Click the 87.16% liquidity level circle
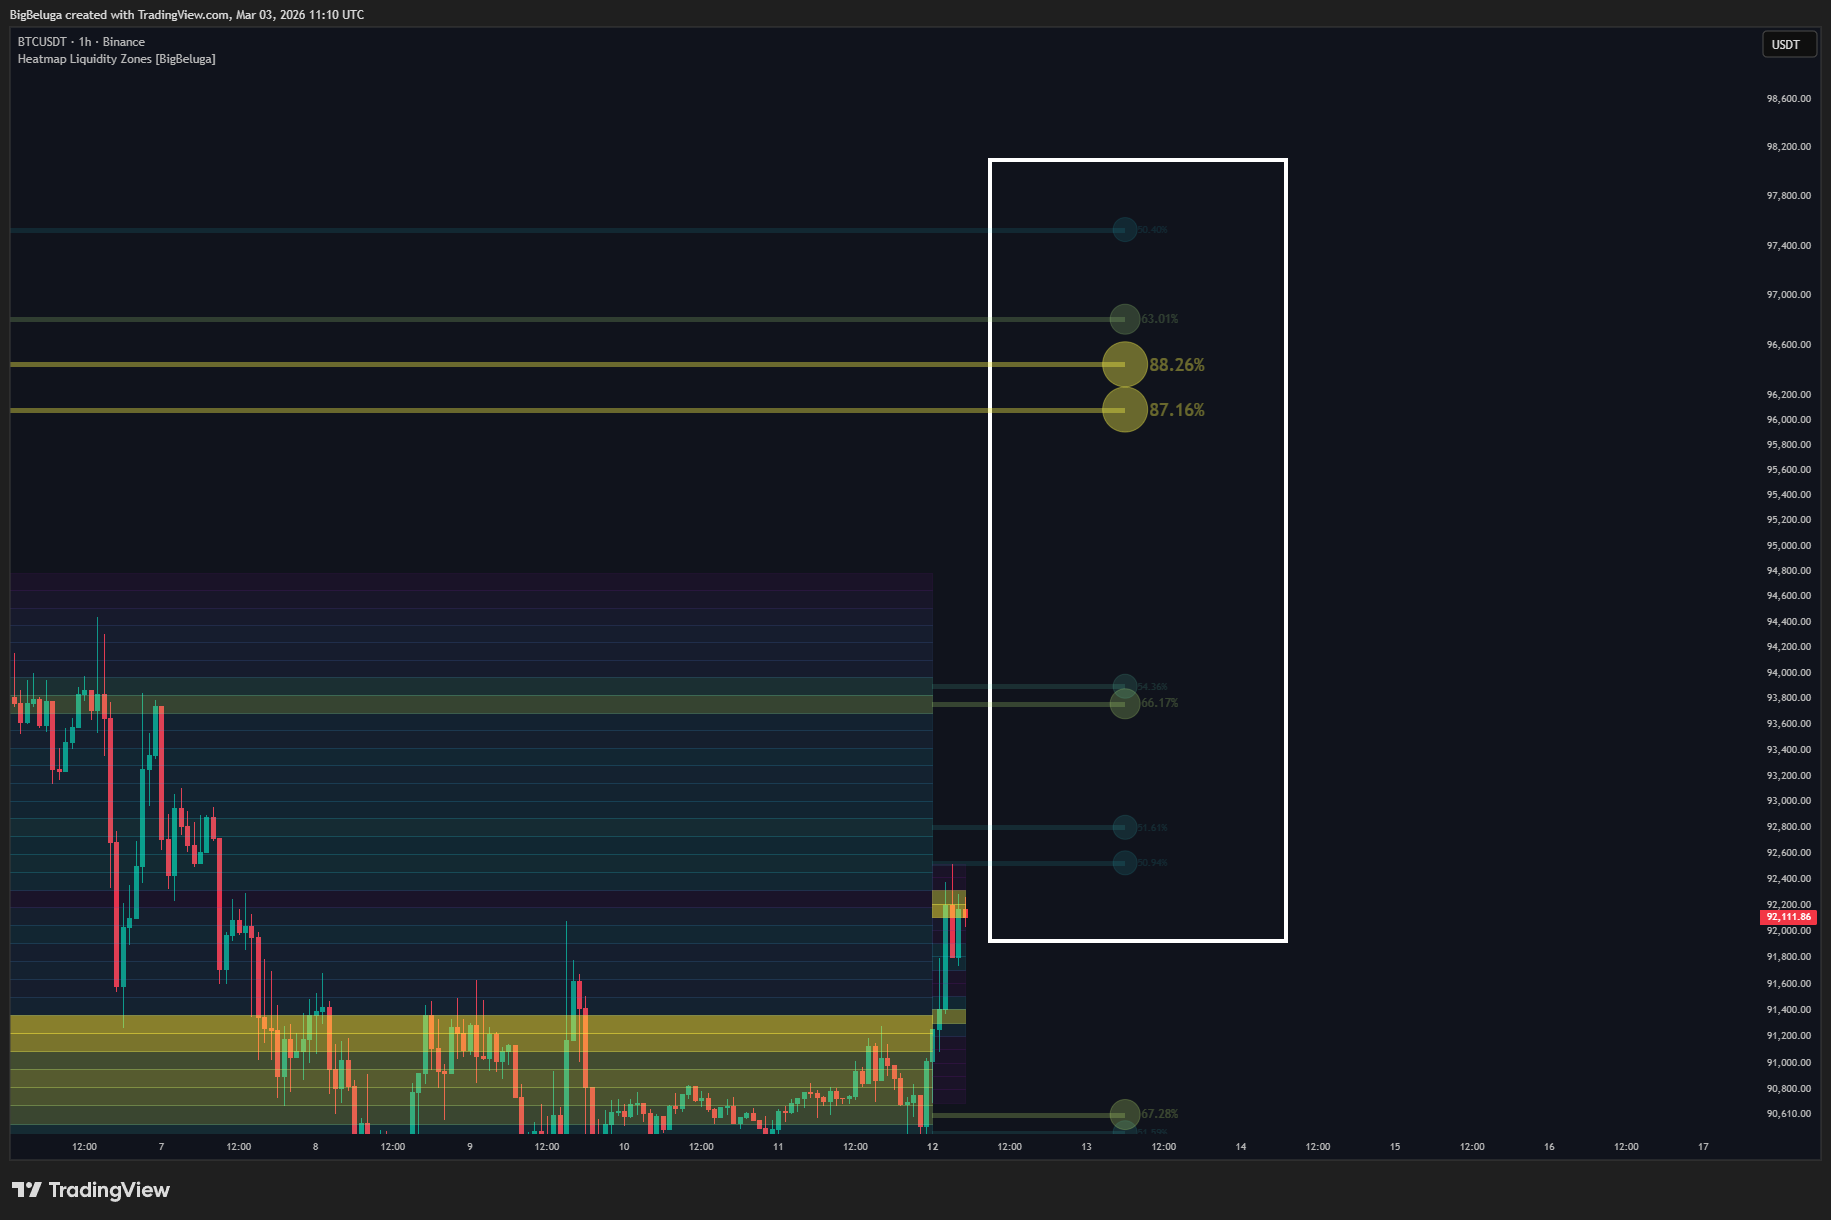Screen dimensions: 1831x1220 pyautogui.click(x=1125, y=410)
